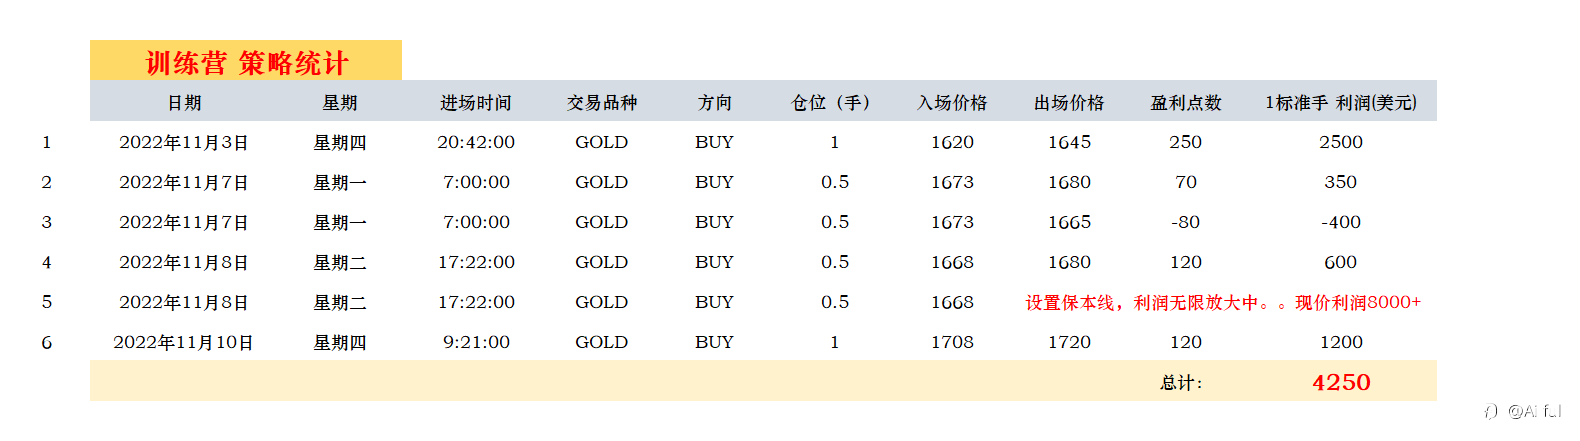Select the 盈利点数 header cell
Viewport: 1580px width, 441px height.
coord(1186,102)
